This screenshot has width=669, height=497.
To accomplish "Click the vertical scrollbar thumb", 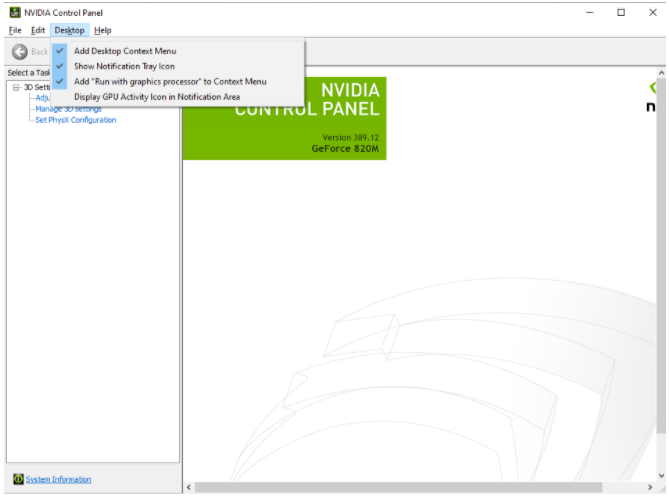I will (x=661, y=256).
